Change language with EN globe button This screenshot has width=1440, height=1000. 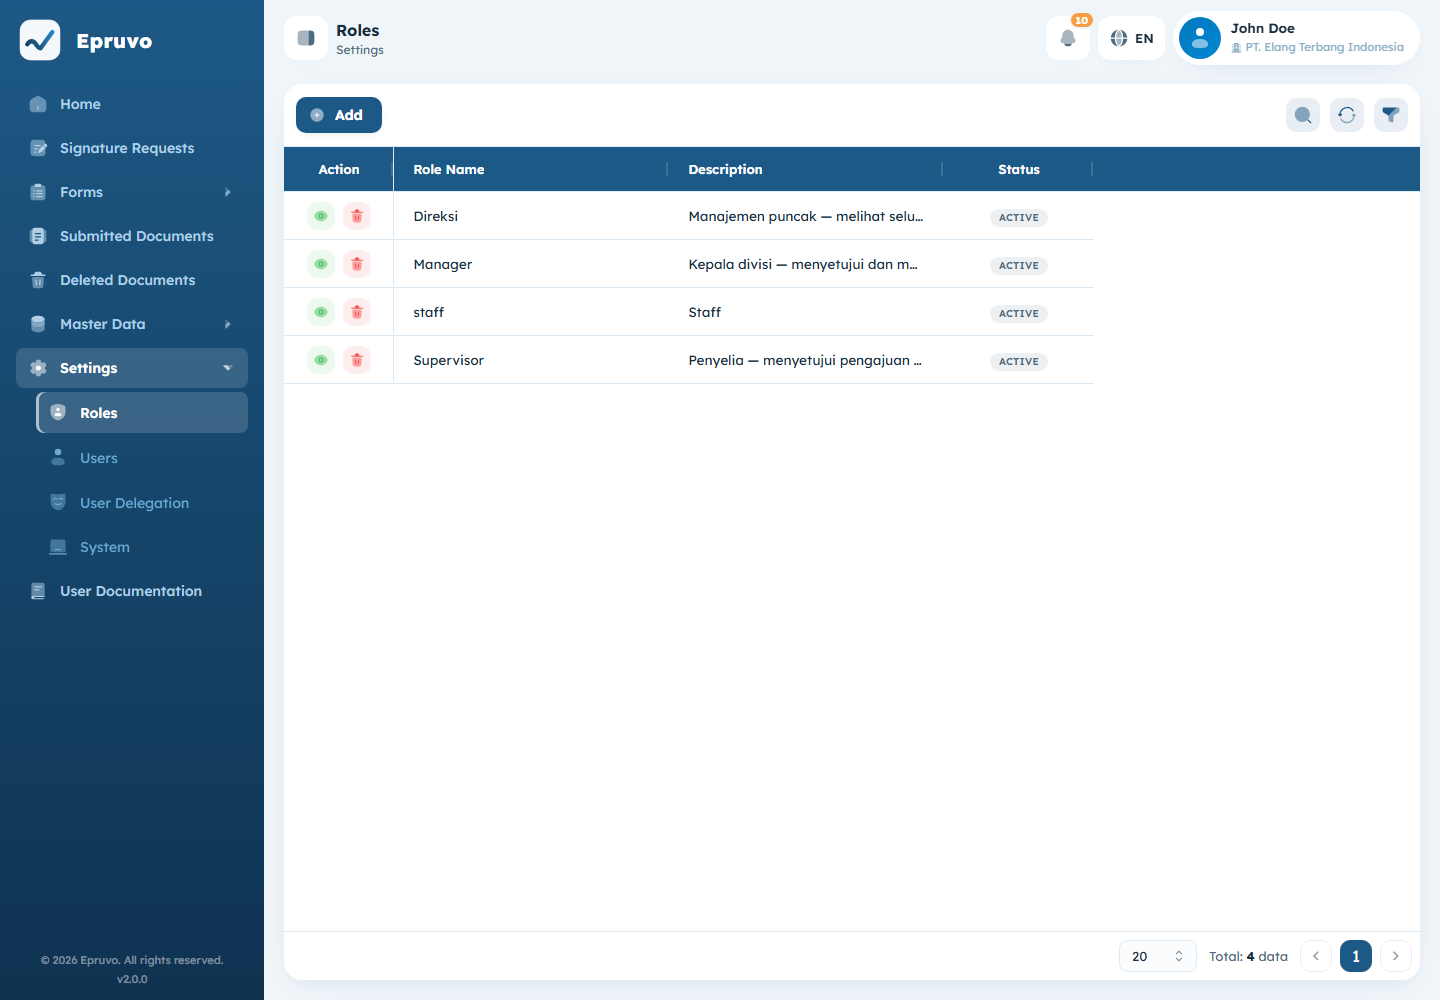pos(1132,38)
